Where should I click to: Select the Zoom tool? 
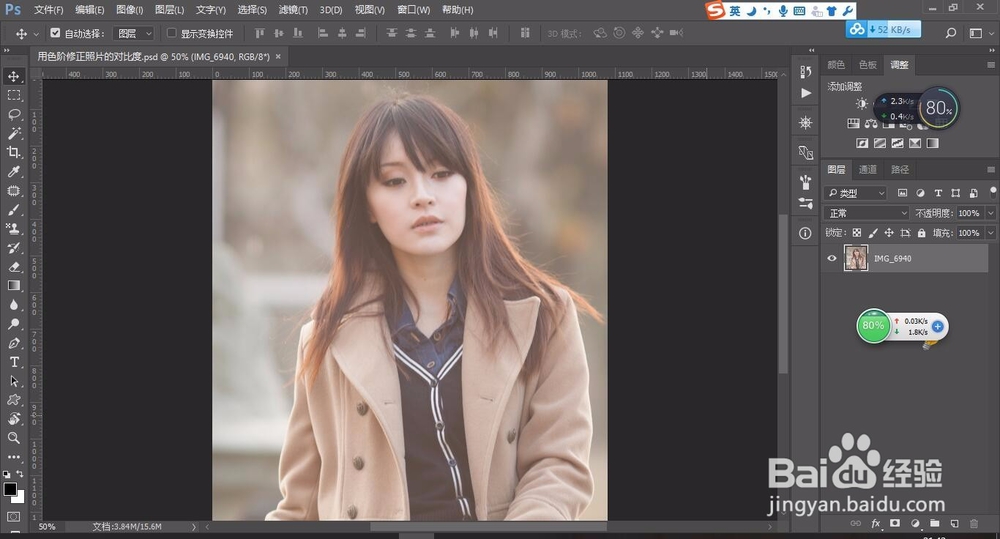tap(13, 438)
